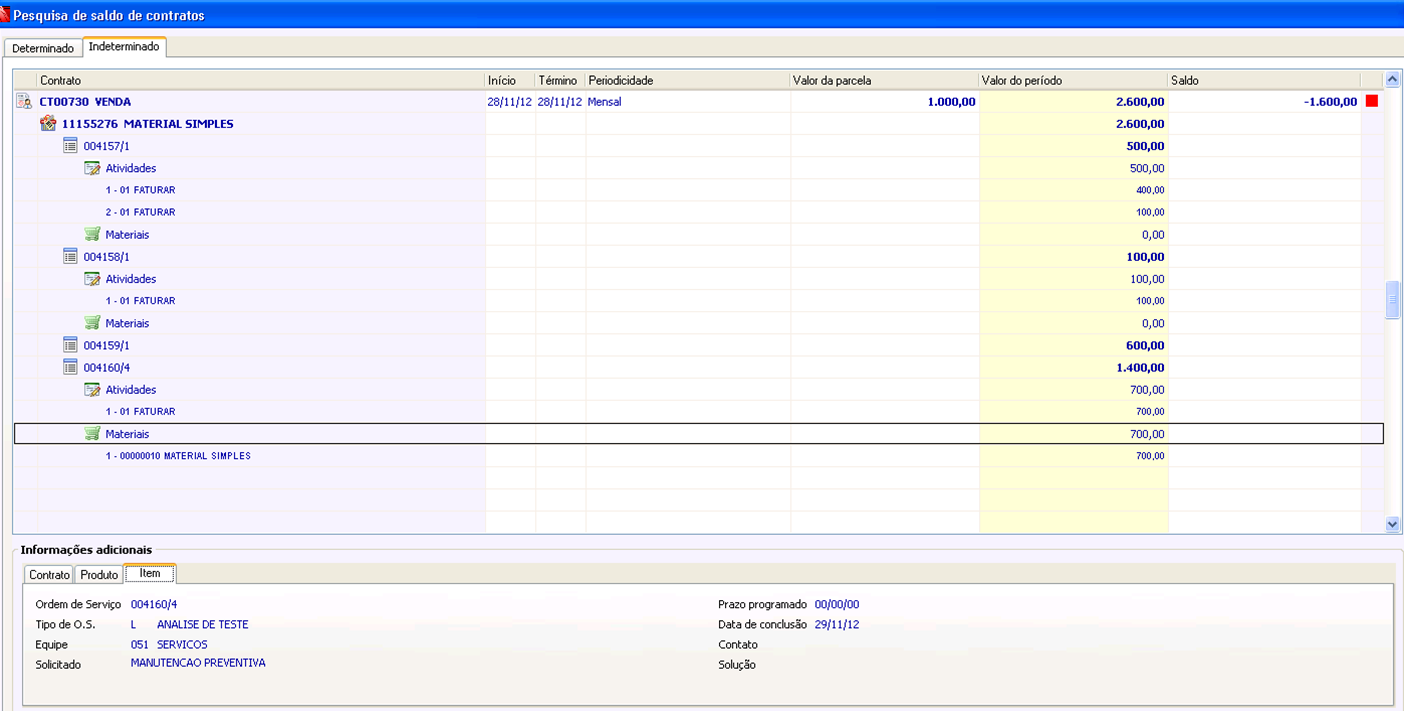
Task: Click the Término column header
Action: [x=560, y=80]
